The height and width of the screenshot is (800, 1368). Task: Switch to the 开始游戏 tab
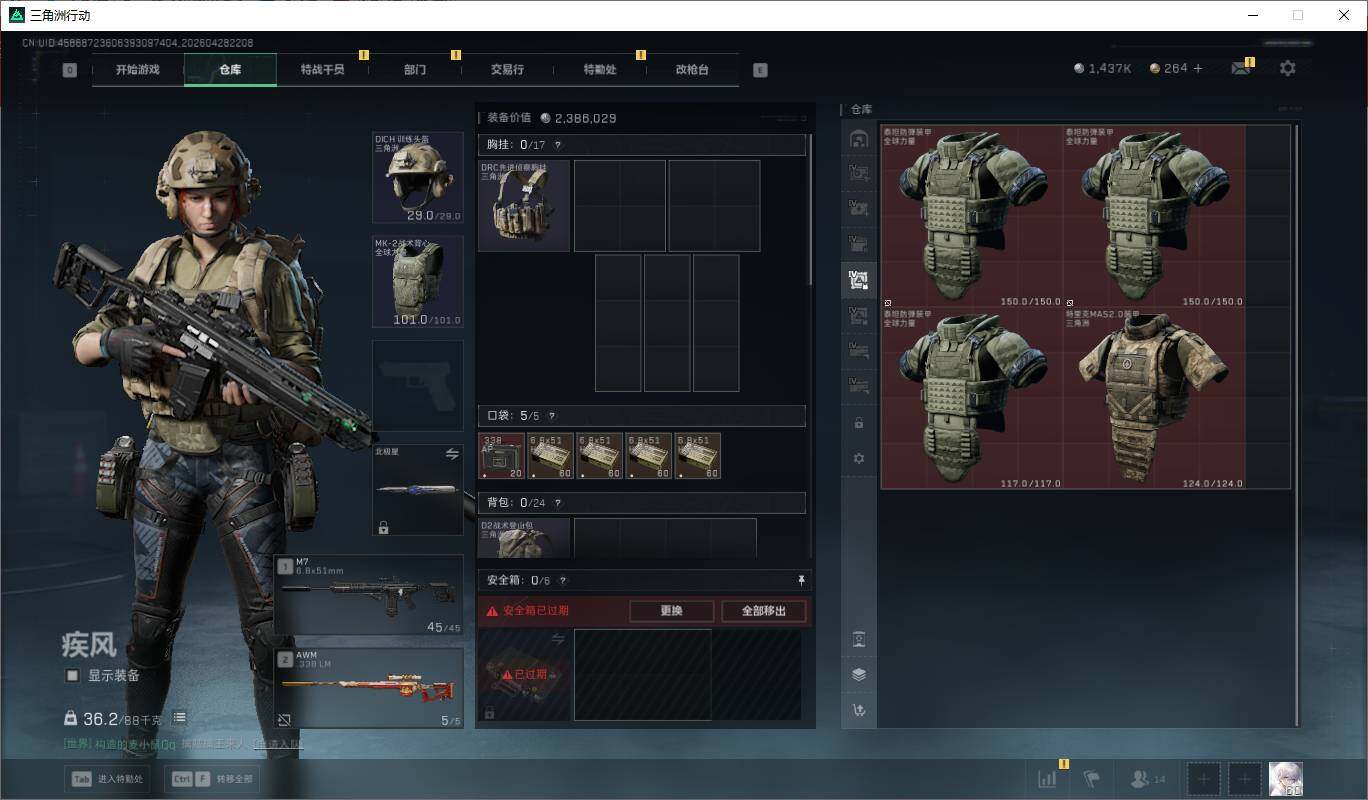point(137,70)
